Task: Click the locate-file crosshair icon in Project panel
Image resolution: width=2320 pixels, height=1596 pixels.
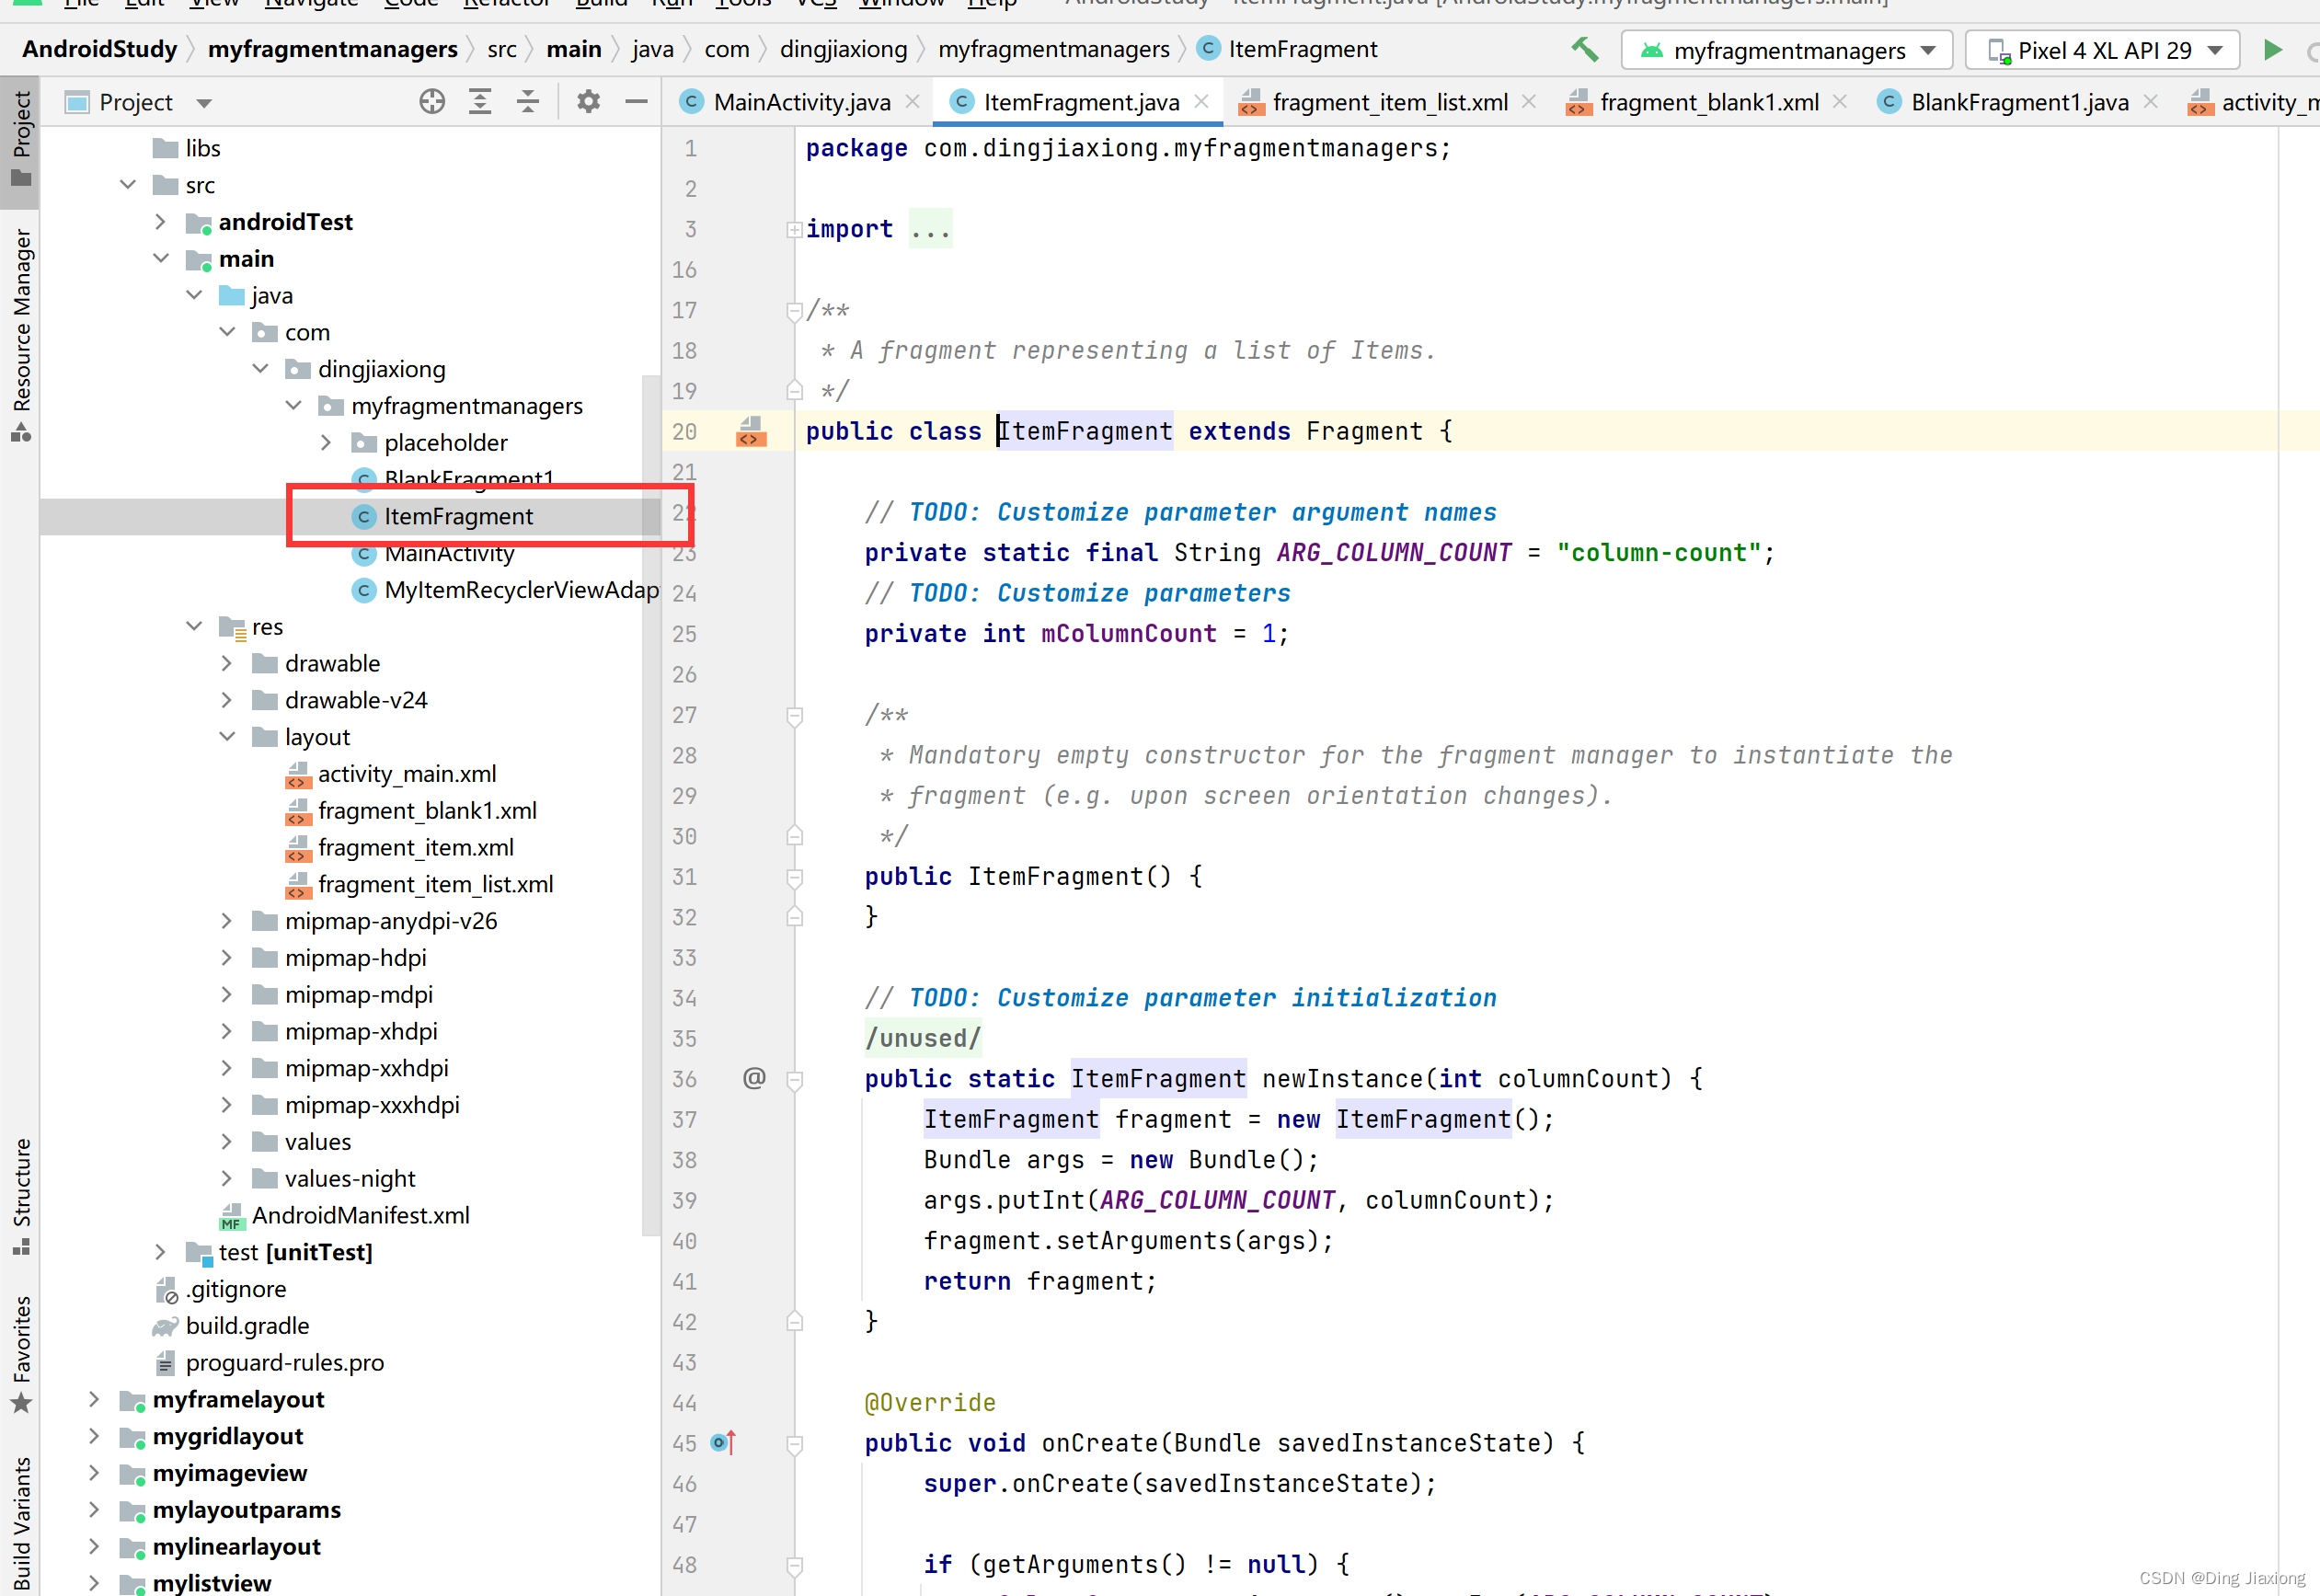Action: click(x=432, y=102)
